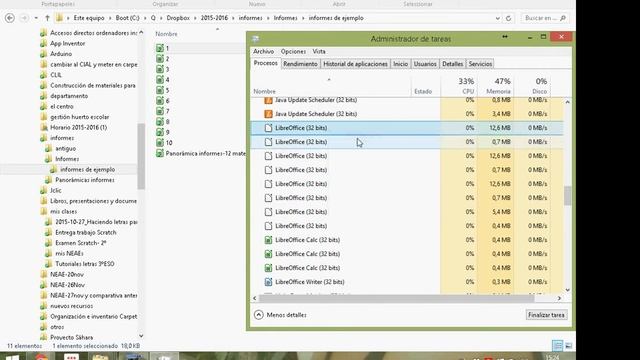
Task: Open 'mis clases' folder in tree
Action: click(x=63, y=211)
